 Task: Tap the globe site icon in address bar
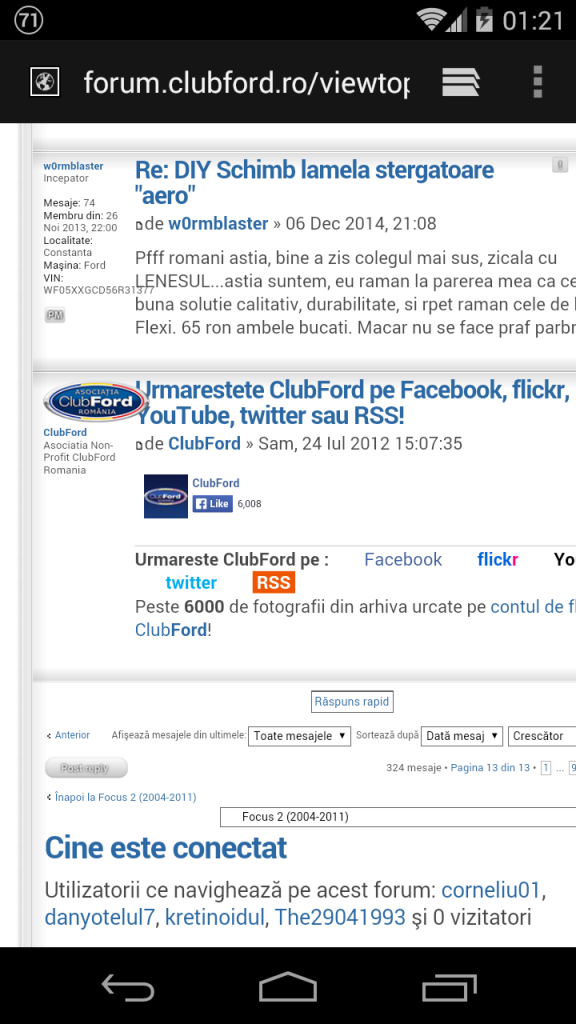45,82
